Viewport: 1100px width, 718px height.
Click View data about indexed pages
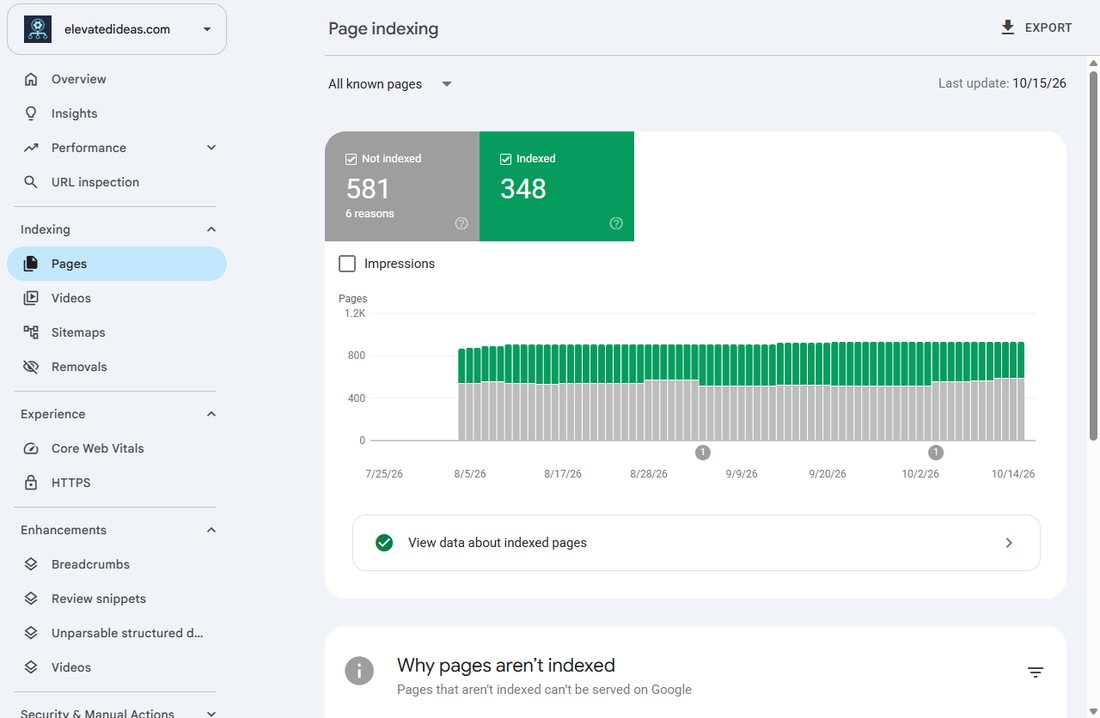coord(696,543)
